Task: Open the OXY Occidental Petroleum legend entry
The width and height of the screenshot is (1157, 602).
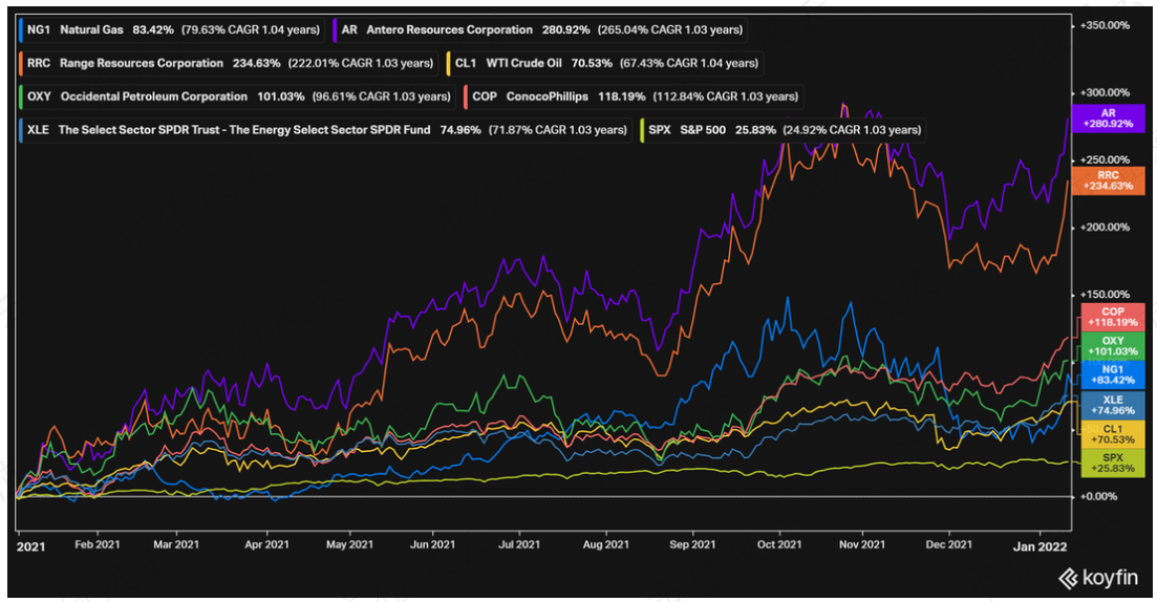Action: tap(236, 97)
